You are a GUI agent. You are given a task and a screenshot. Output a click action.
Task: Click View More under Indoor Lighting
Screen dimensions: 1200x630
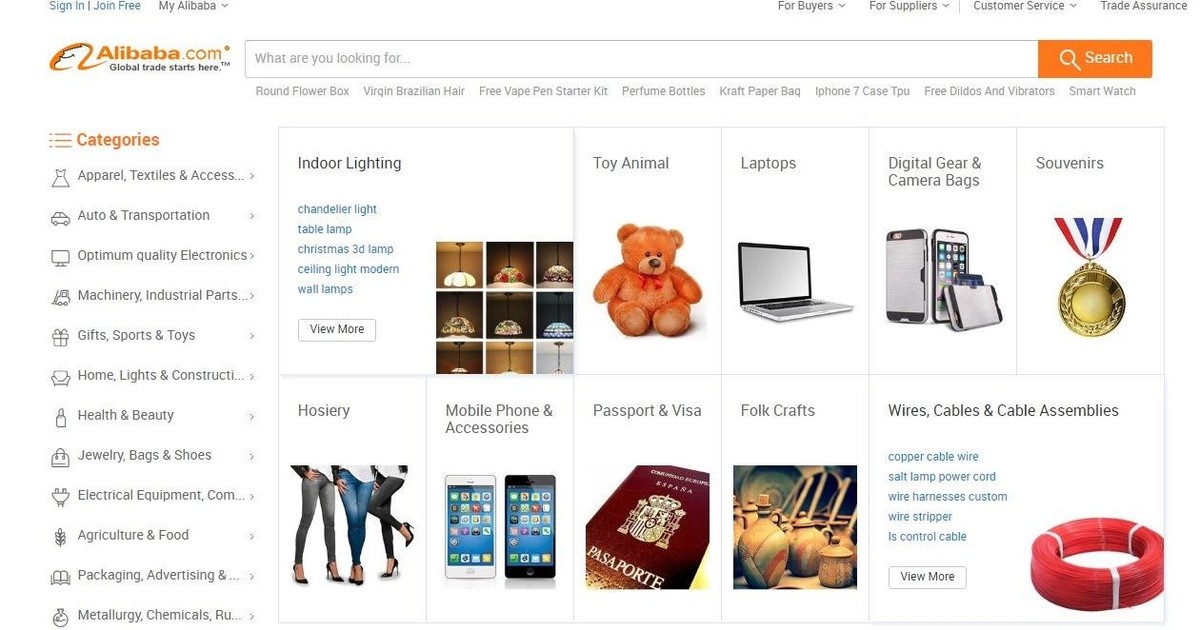point(337,330)
